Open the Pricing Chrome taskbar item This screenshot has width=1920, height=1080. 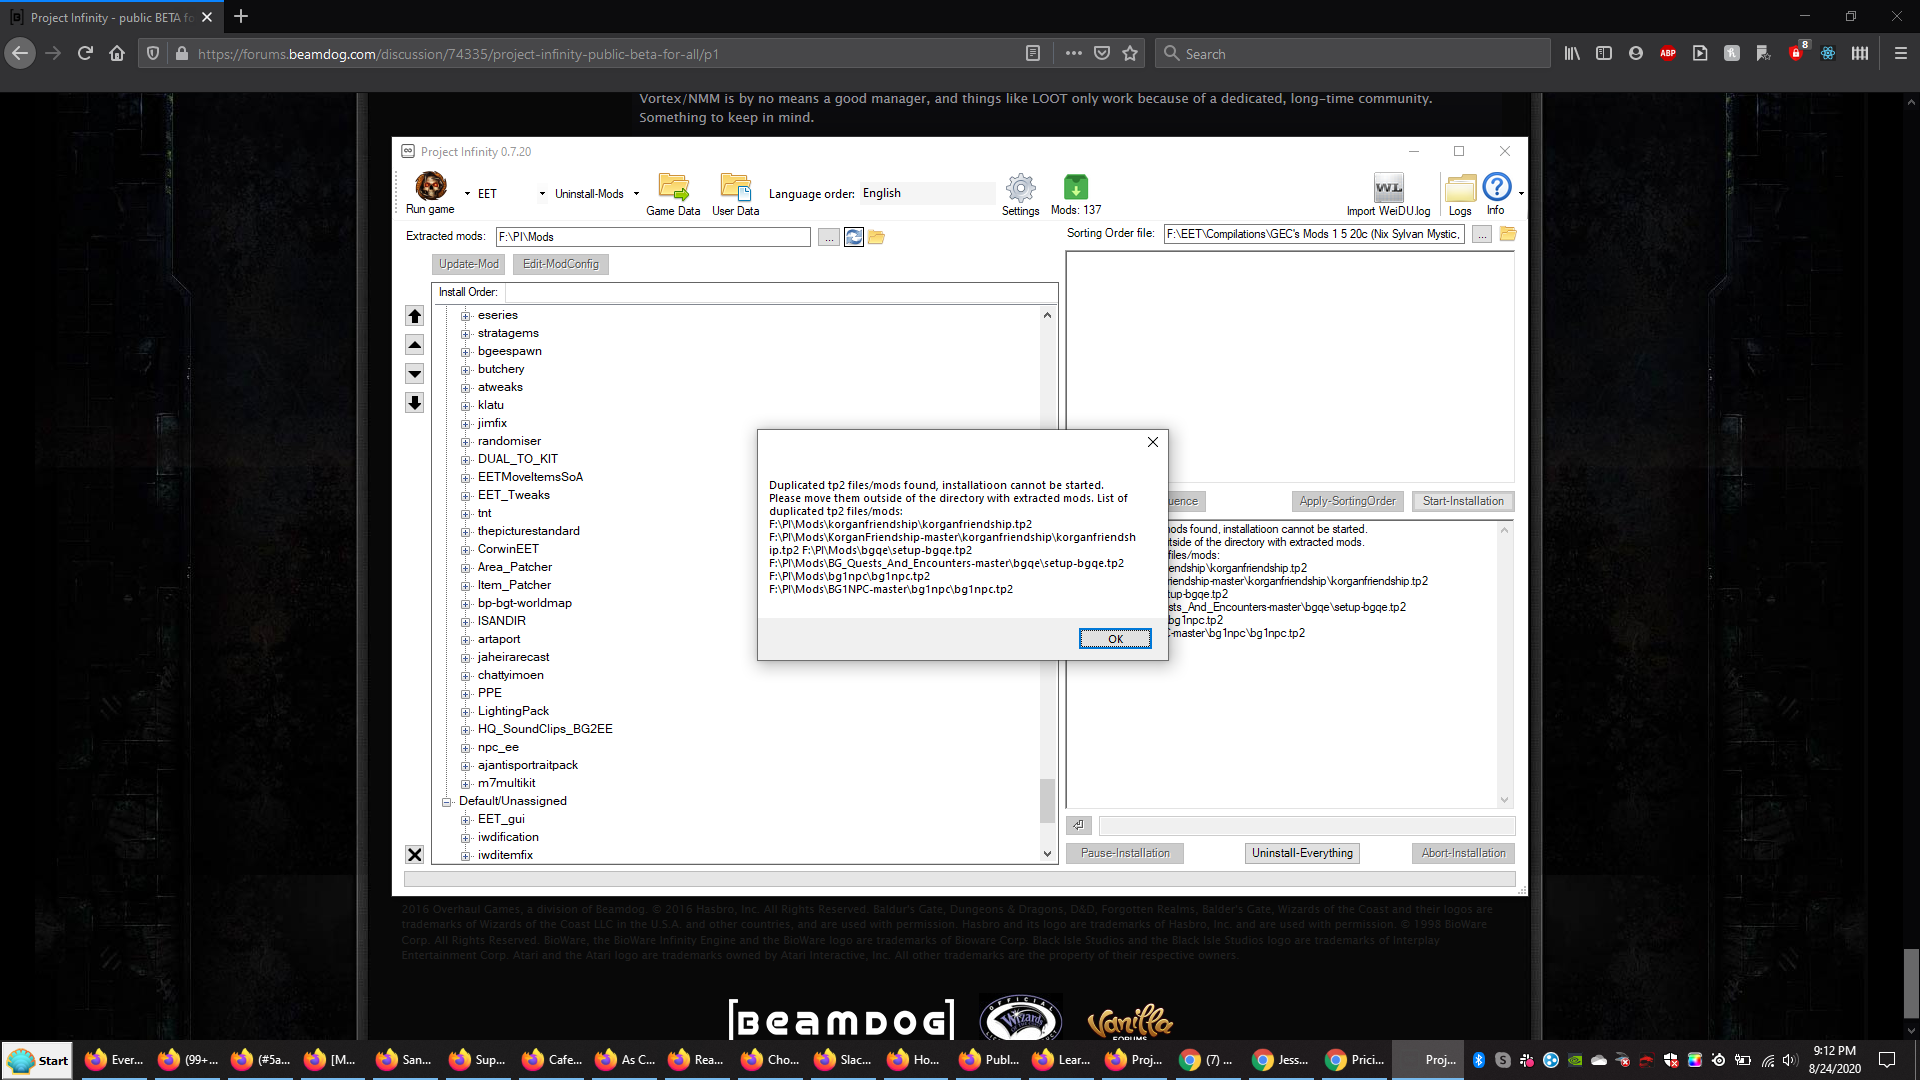point(1356,1060)
